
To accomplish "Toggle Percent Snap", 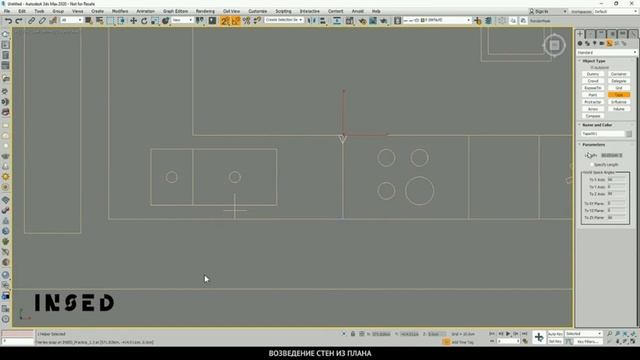I will (x=246, y=20).
